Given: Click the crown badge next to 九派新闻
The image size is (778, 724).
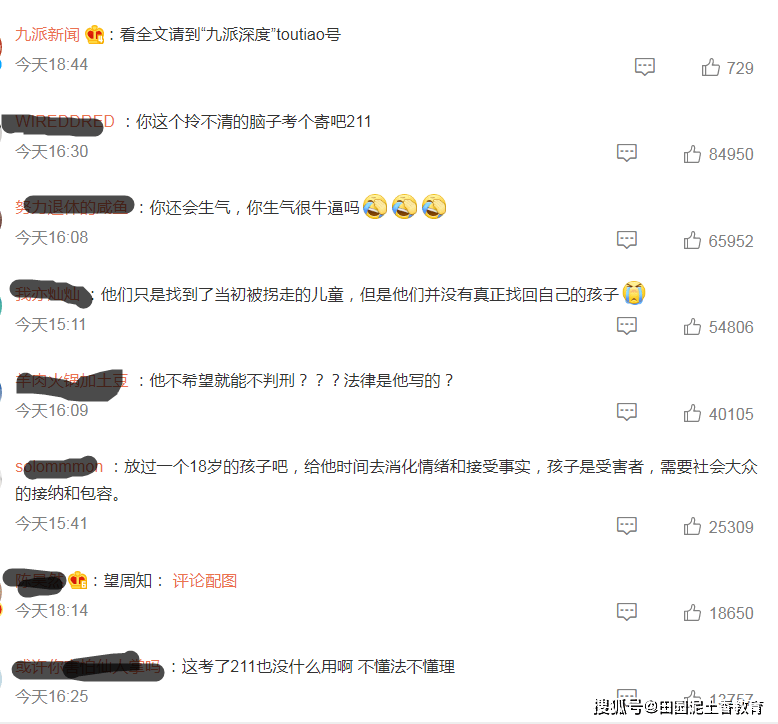Looking at the screenshot, I should [94, 35].
